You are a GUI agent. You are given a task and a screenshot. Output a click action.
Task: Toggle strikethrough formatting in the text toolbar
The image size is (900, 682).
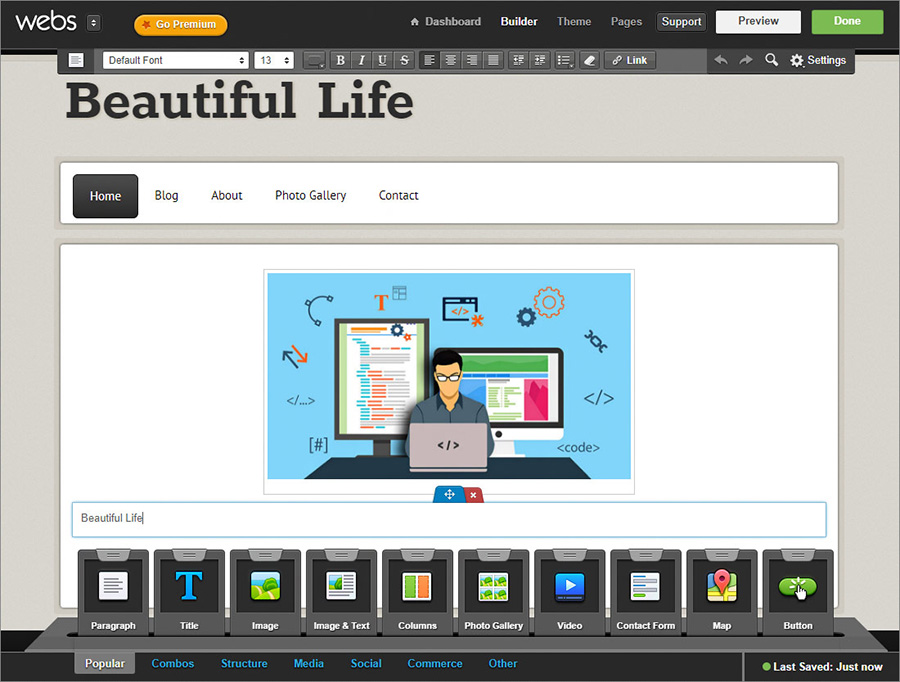404,60
